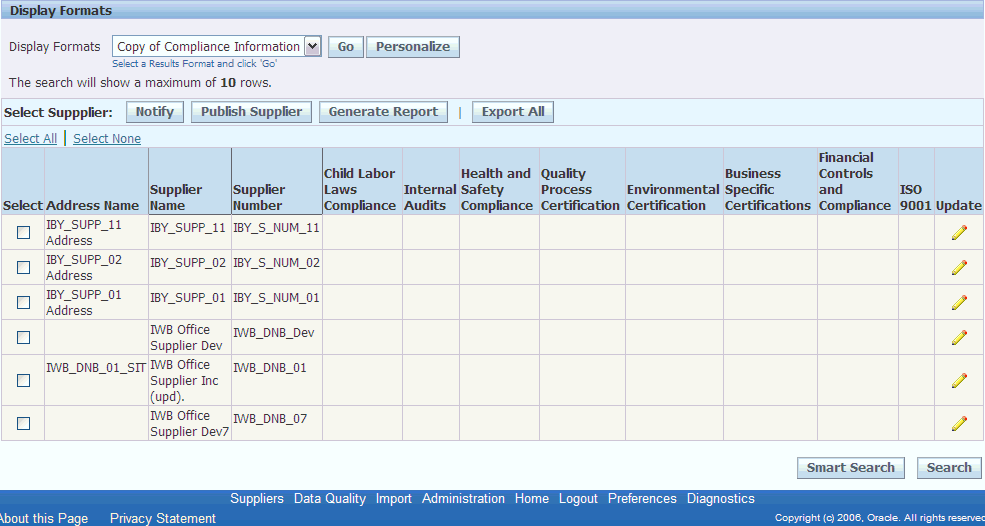Click the IWB_DNB_01_SIT address name

coord(96,368)
